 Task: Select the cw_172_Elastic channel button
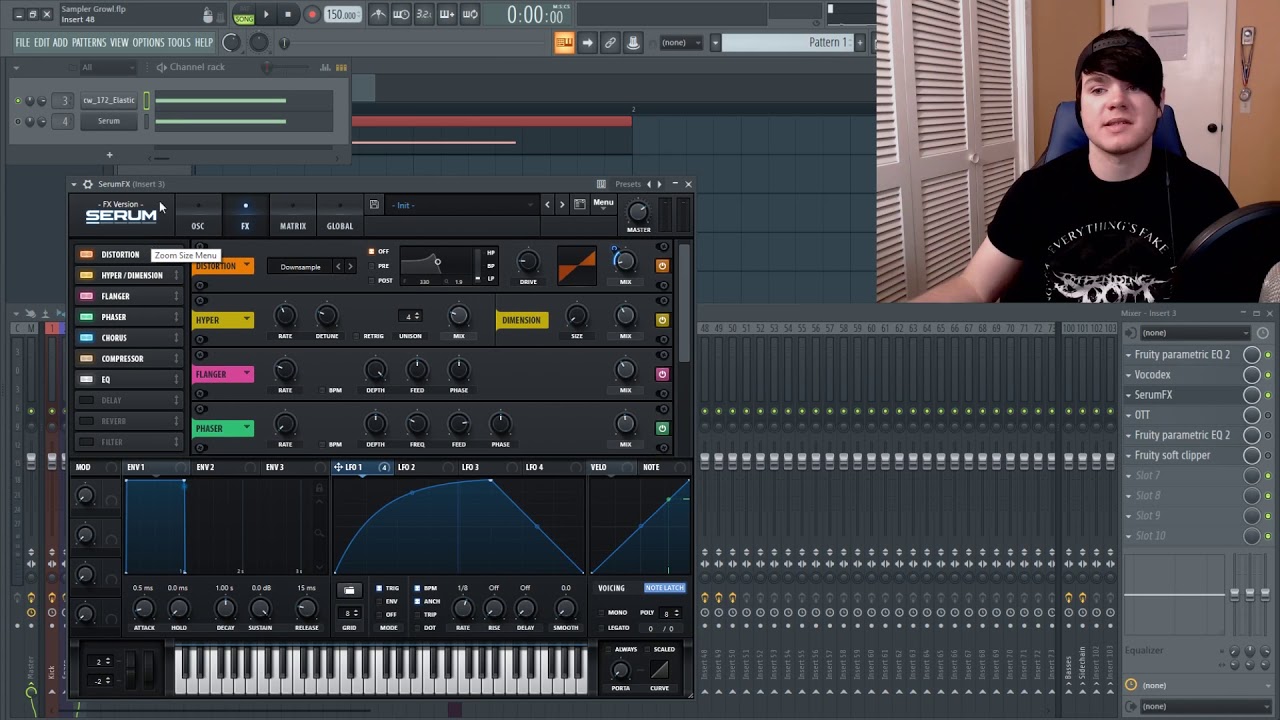(x=108, y=100)
